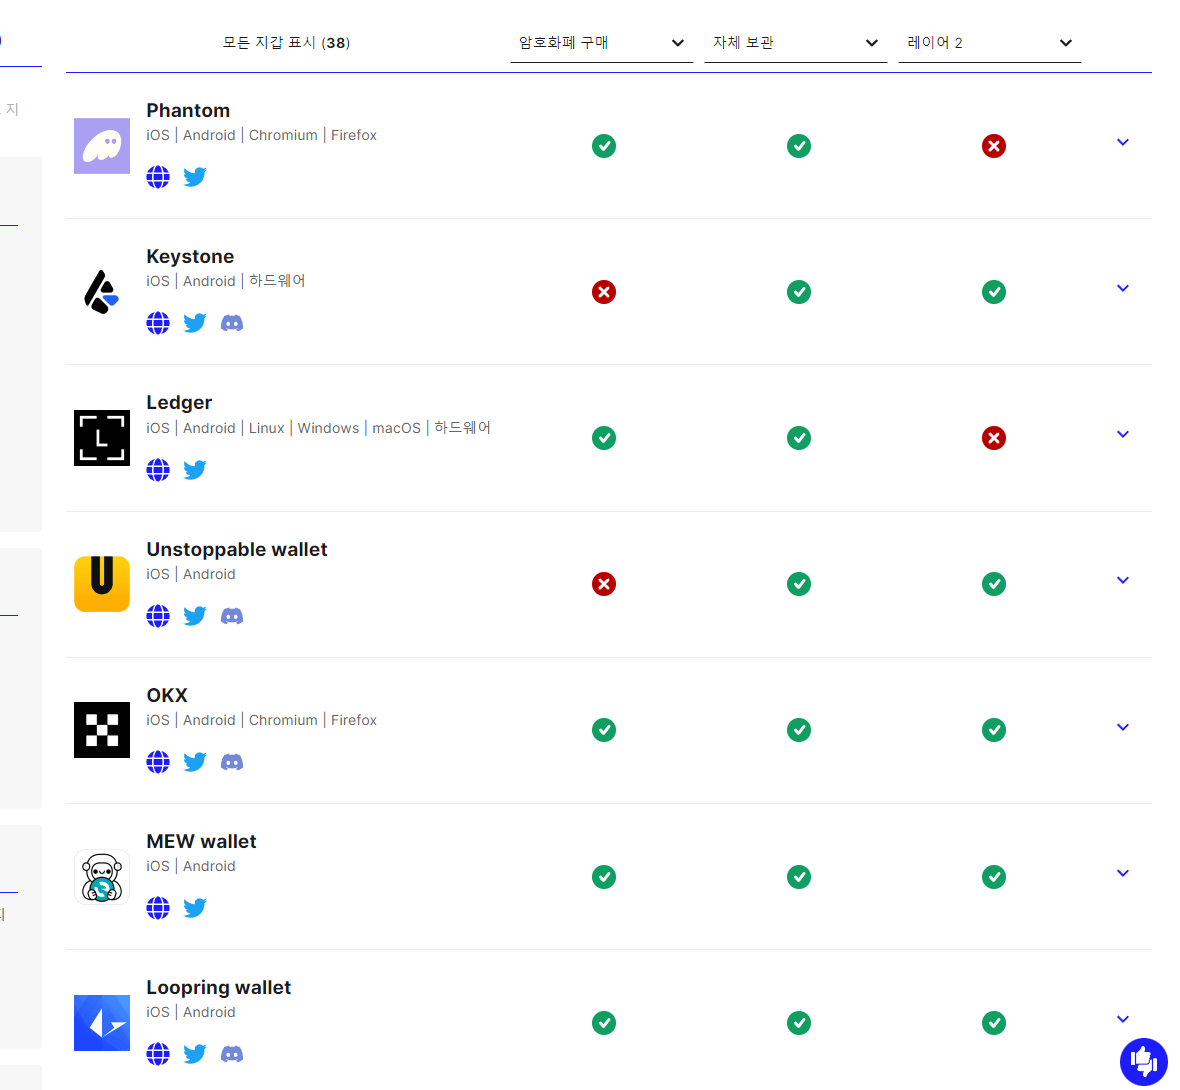The width and height of the screenshot is (1180, 1090).
Task: Open the 자체 보관 filter dropdown
Action: (x=795, y=43)
